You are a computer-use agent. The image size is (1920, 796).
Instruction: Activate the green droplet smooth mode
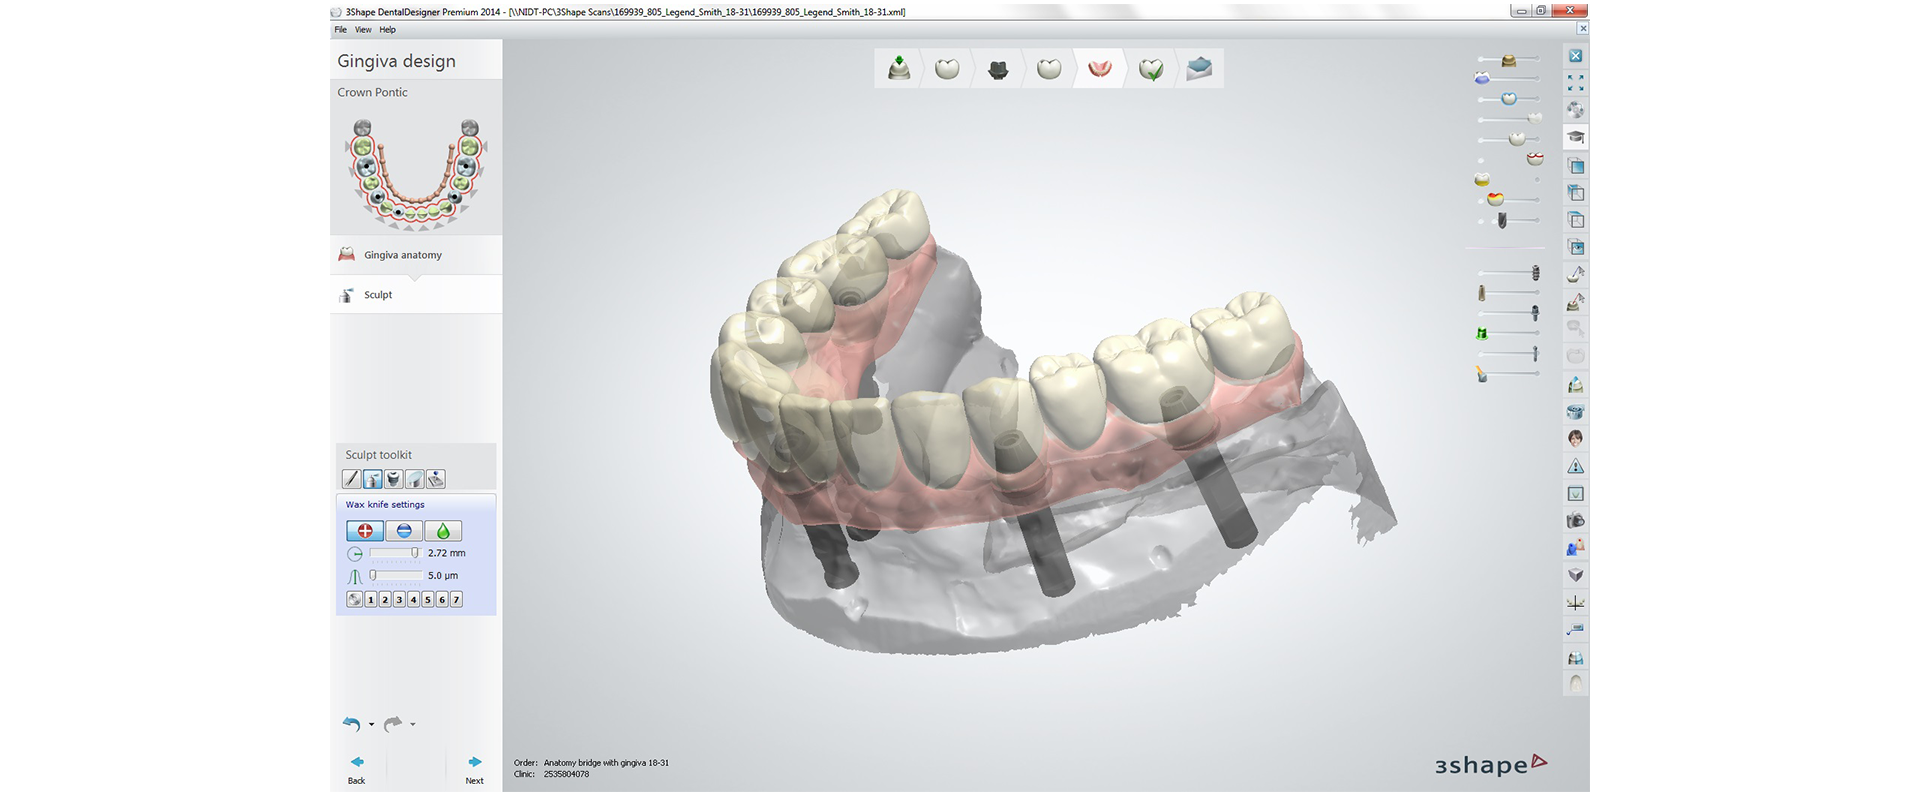tap(443, 531)
